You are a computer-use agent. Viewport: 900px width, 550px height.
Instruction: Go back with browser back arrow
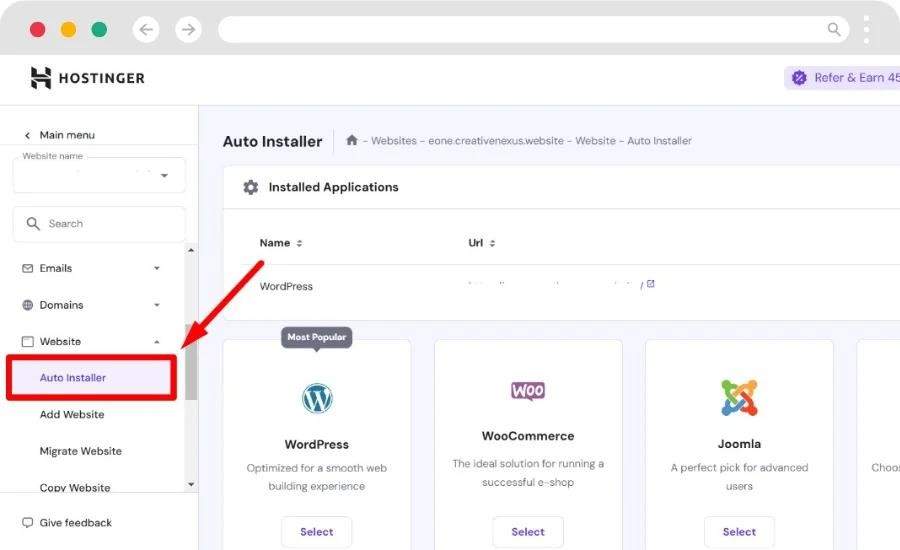146,29
